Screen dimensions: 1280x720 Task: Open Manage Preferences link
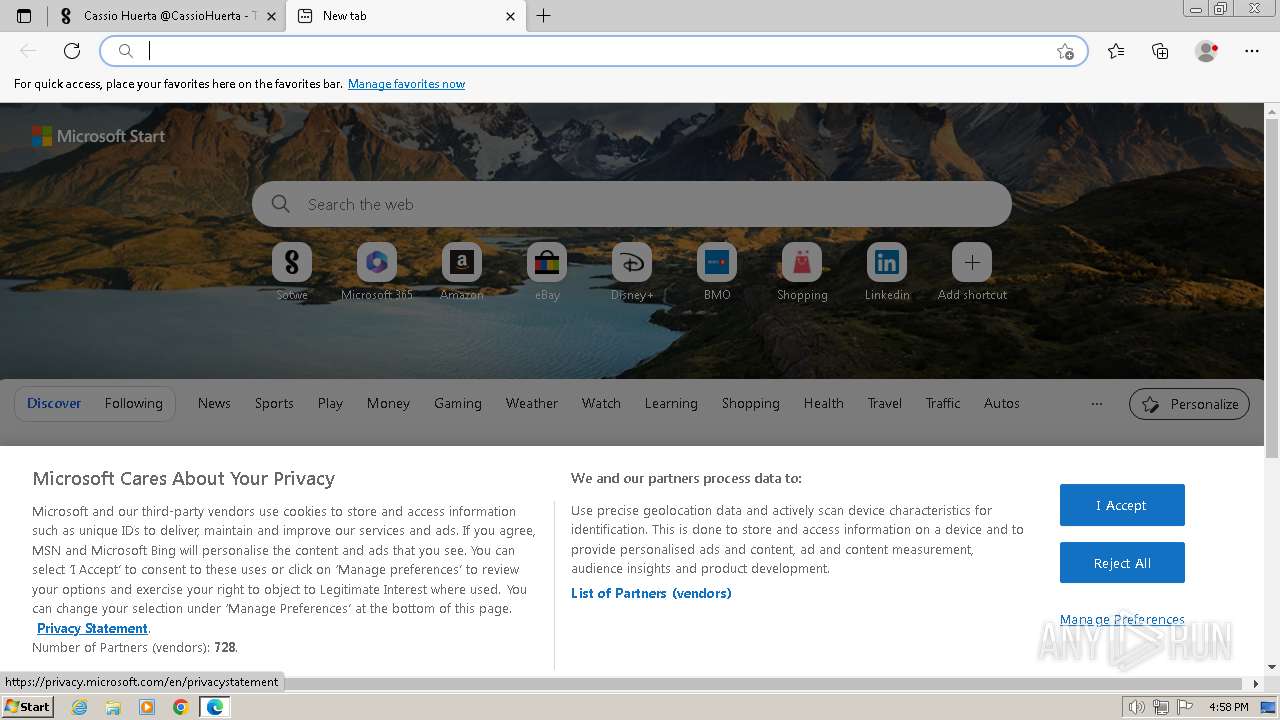pyautogui.click(x=1122, y=620)
